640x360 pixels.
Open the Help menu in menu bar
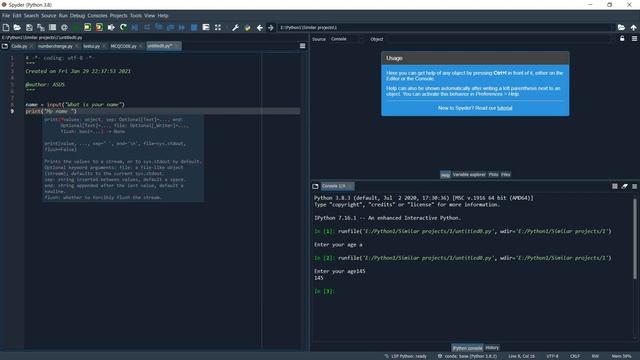[x=163, y=16]
